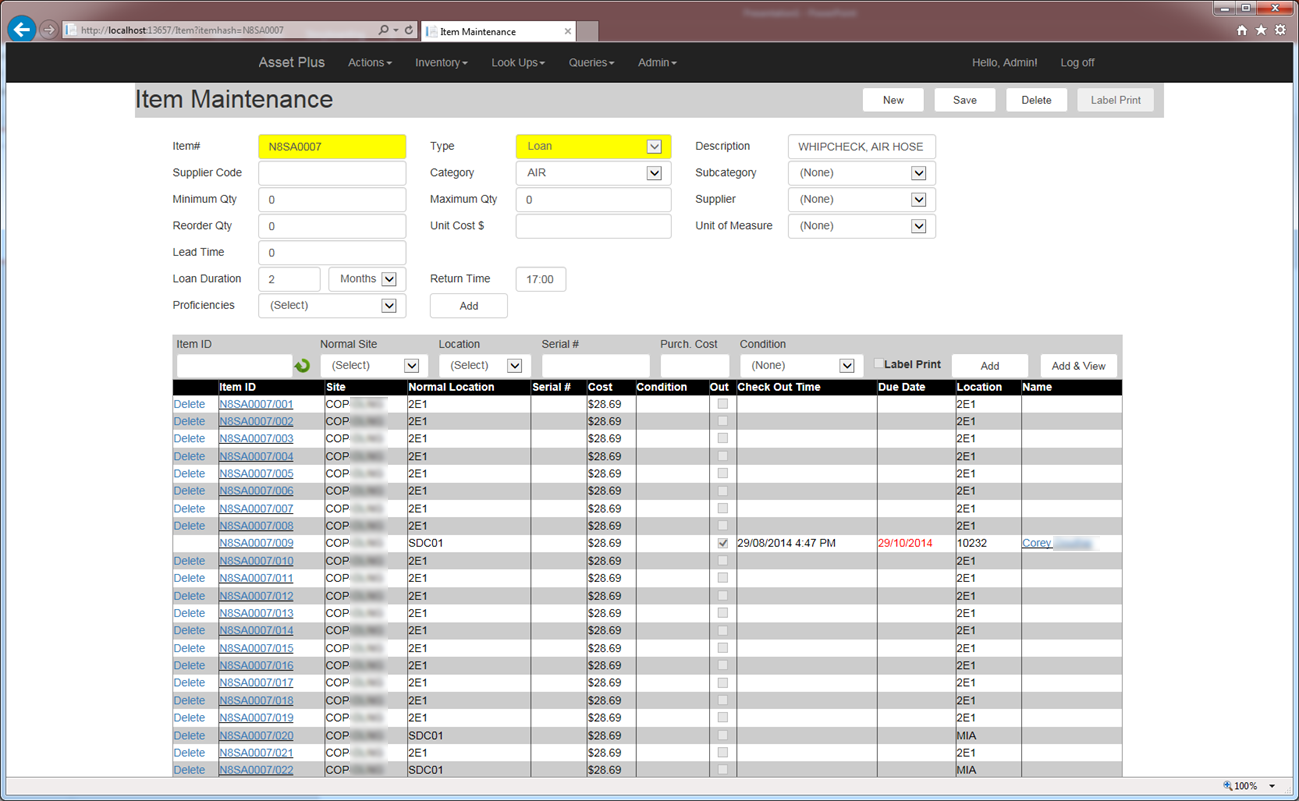Open item link N8SA0007/014
Screen dimensions: 1299x801
coord(256,631)
